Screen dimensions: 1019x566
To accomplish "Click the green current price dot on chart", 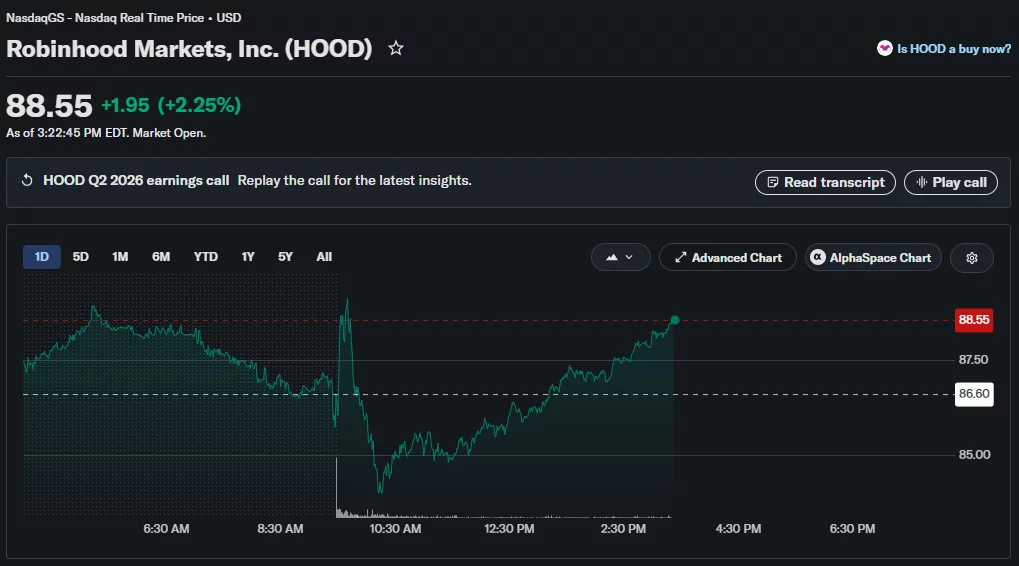I will [675, 320].
